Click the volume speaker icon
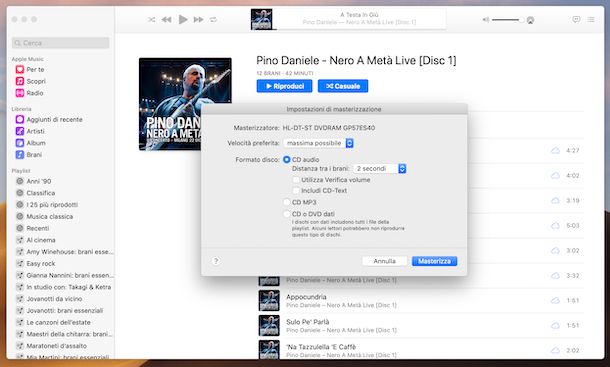610x367 pixels. pos(486,19)
